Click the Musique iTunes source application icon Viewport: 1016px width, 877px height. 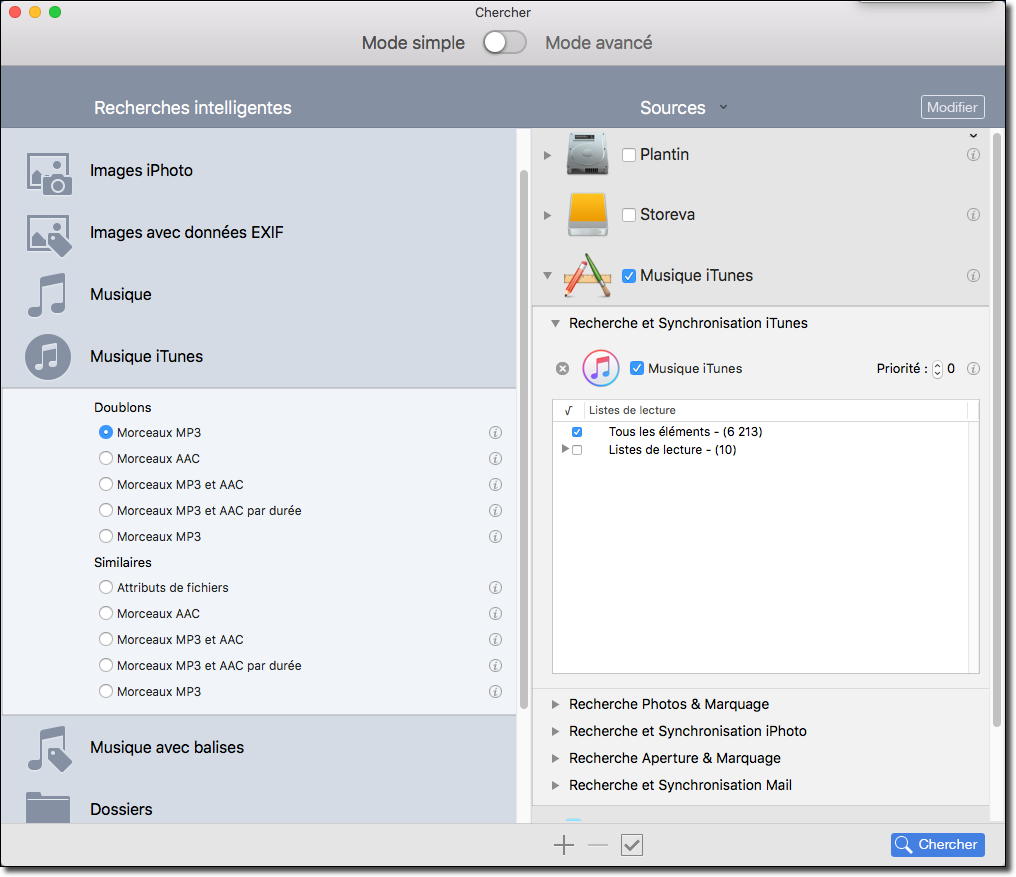coord(587,275)
